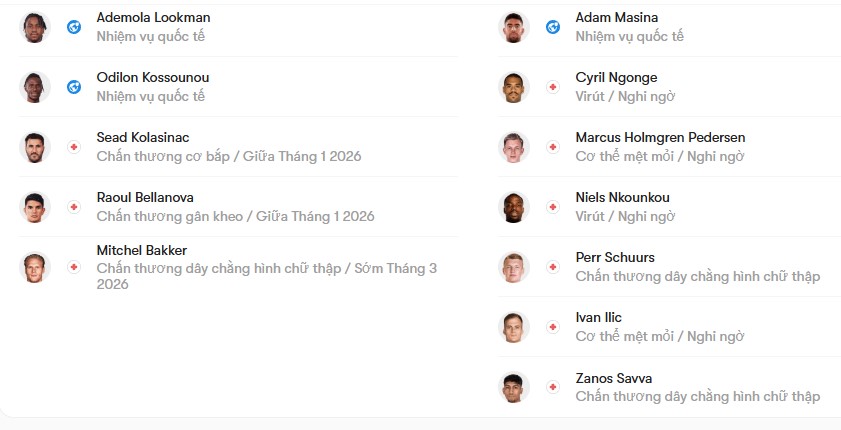Open Marcus Holmgren Pedersen's avatar
Screen dimensions: 841x430
click(x=514, y=147)
